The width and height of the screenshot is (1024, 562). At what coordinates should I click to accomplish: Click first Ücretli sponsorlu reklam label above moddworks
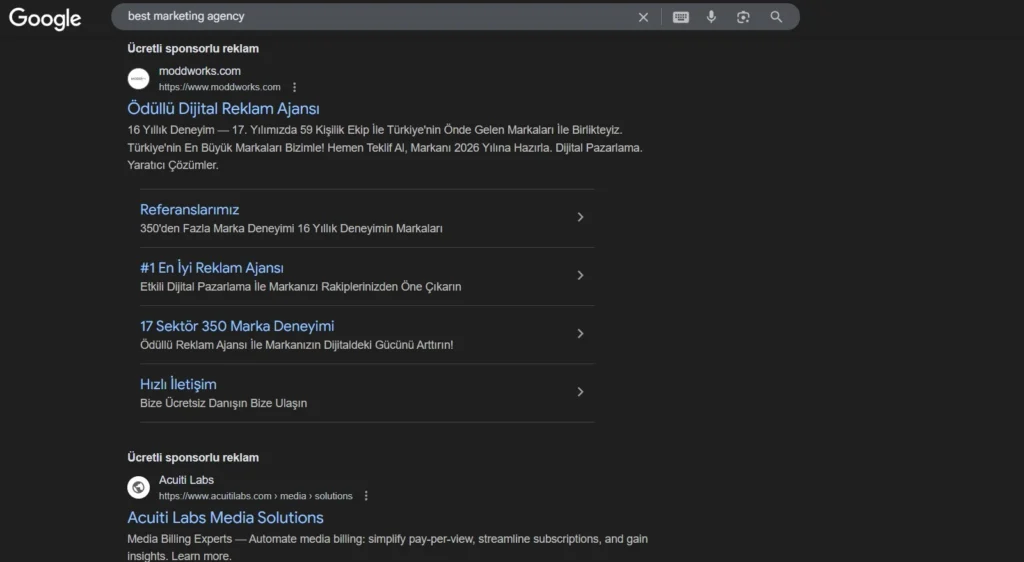(x=193, y=48)
